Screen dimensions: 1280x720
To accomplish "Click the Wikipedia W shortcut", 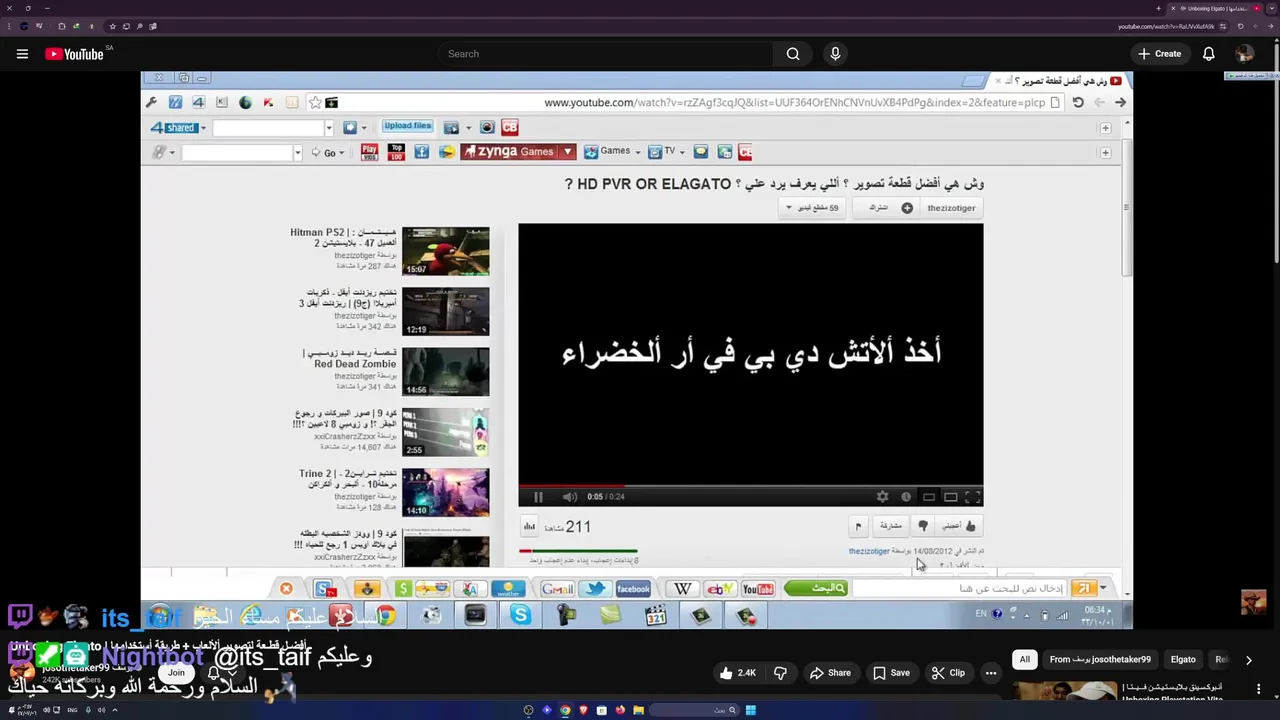I will [x=683, y=589].
